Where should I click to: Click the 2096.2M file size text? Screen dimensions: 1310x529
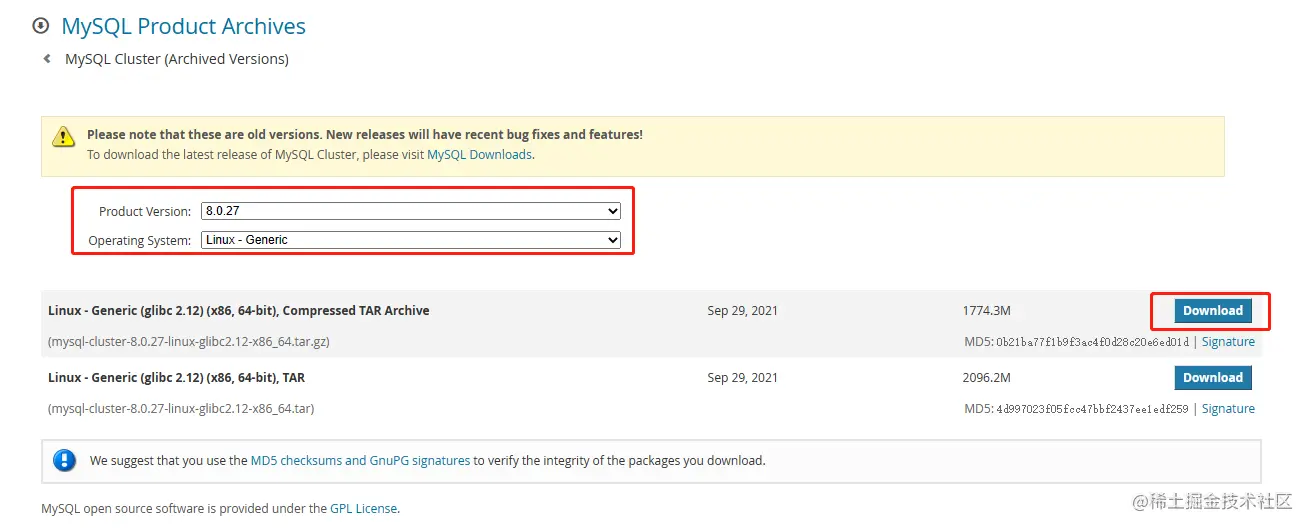tap(987, 378)
